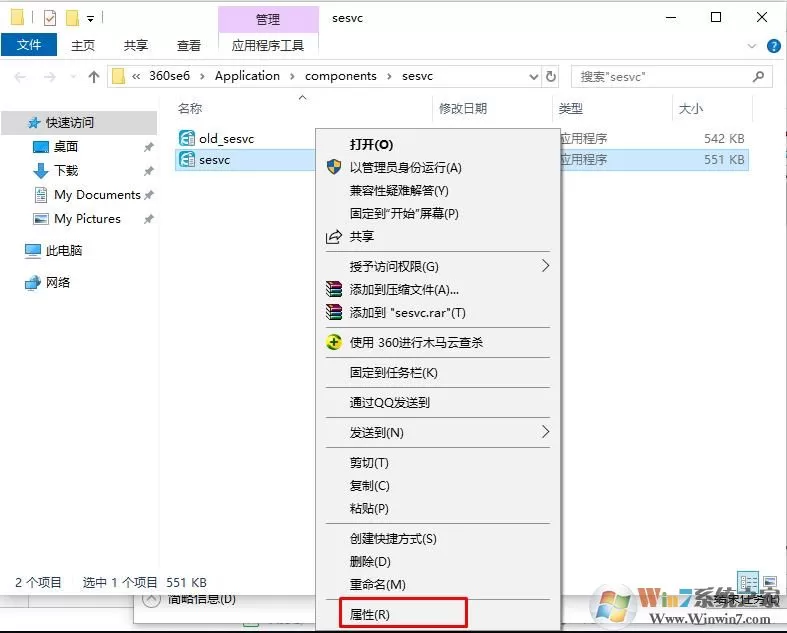Click the refresh icon beside address bar
Viewport: 787px width, 633px height.
point(551,76)
